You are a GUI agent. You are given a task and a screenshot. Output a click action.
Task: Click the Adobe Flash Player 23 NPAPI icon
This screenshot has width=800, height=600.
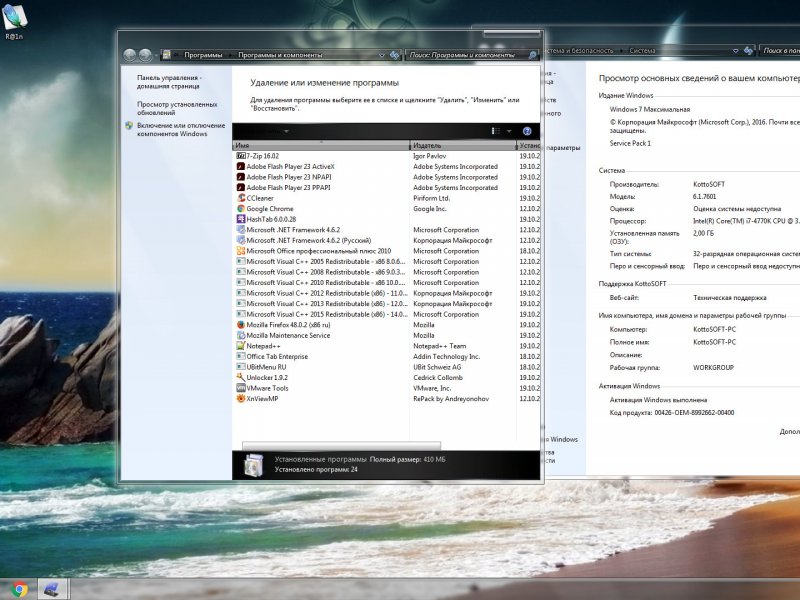point(241,177)
